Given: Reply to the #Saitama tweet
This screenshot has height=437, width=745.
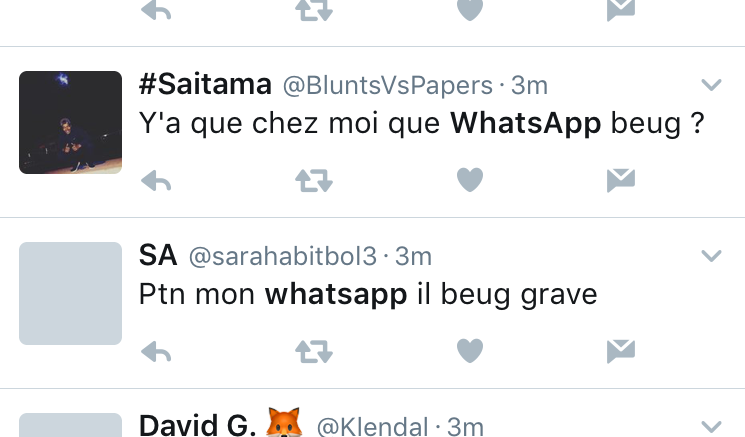Looking at the screenshot, I should pos(156,180).
